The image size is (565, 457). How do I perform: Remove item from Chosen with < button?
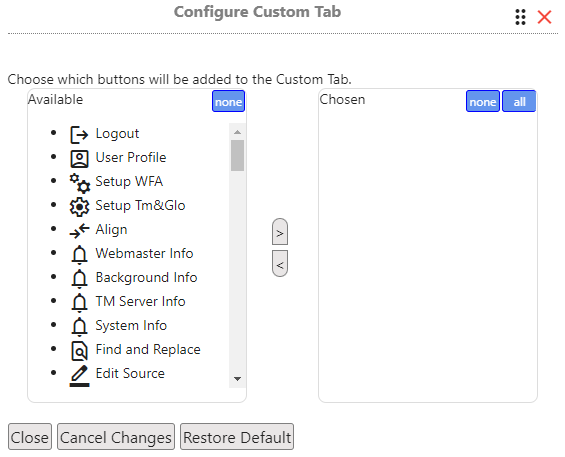pyautogui.click(x=280, y=263)
